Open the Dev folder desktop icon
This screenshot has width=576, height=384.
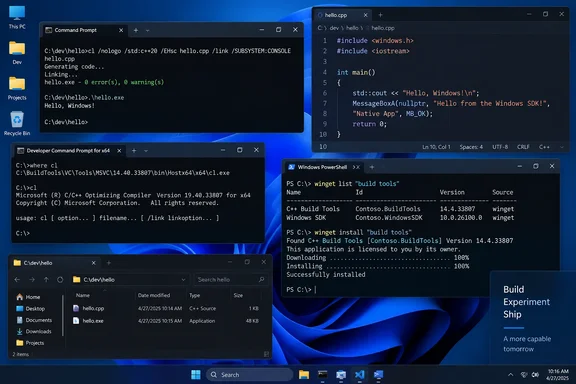point(17,53)
